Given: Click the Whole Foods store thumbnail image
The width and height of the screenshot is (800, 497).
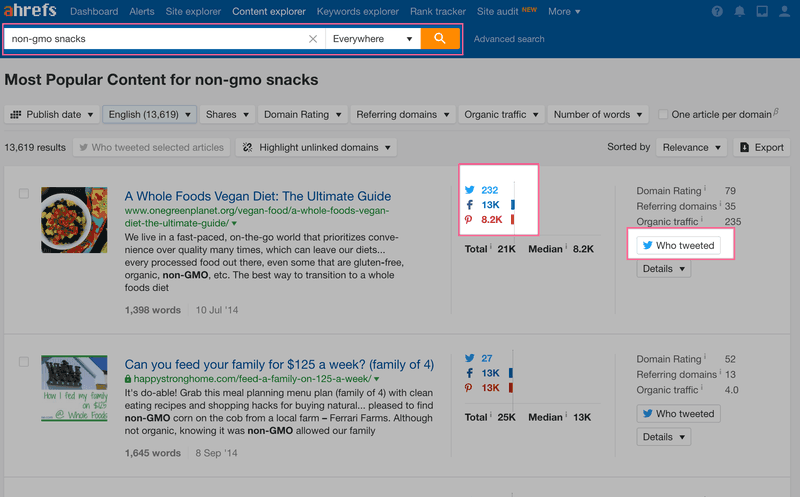Looking at the screenshot, I should click(74, 388).
